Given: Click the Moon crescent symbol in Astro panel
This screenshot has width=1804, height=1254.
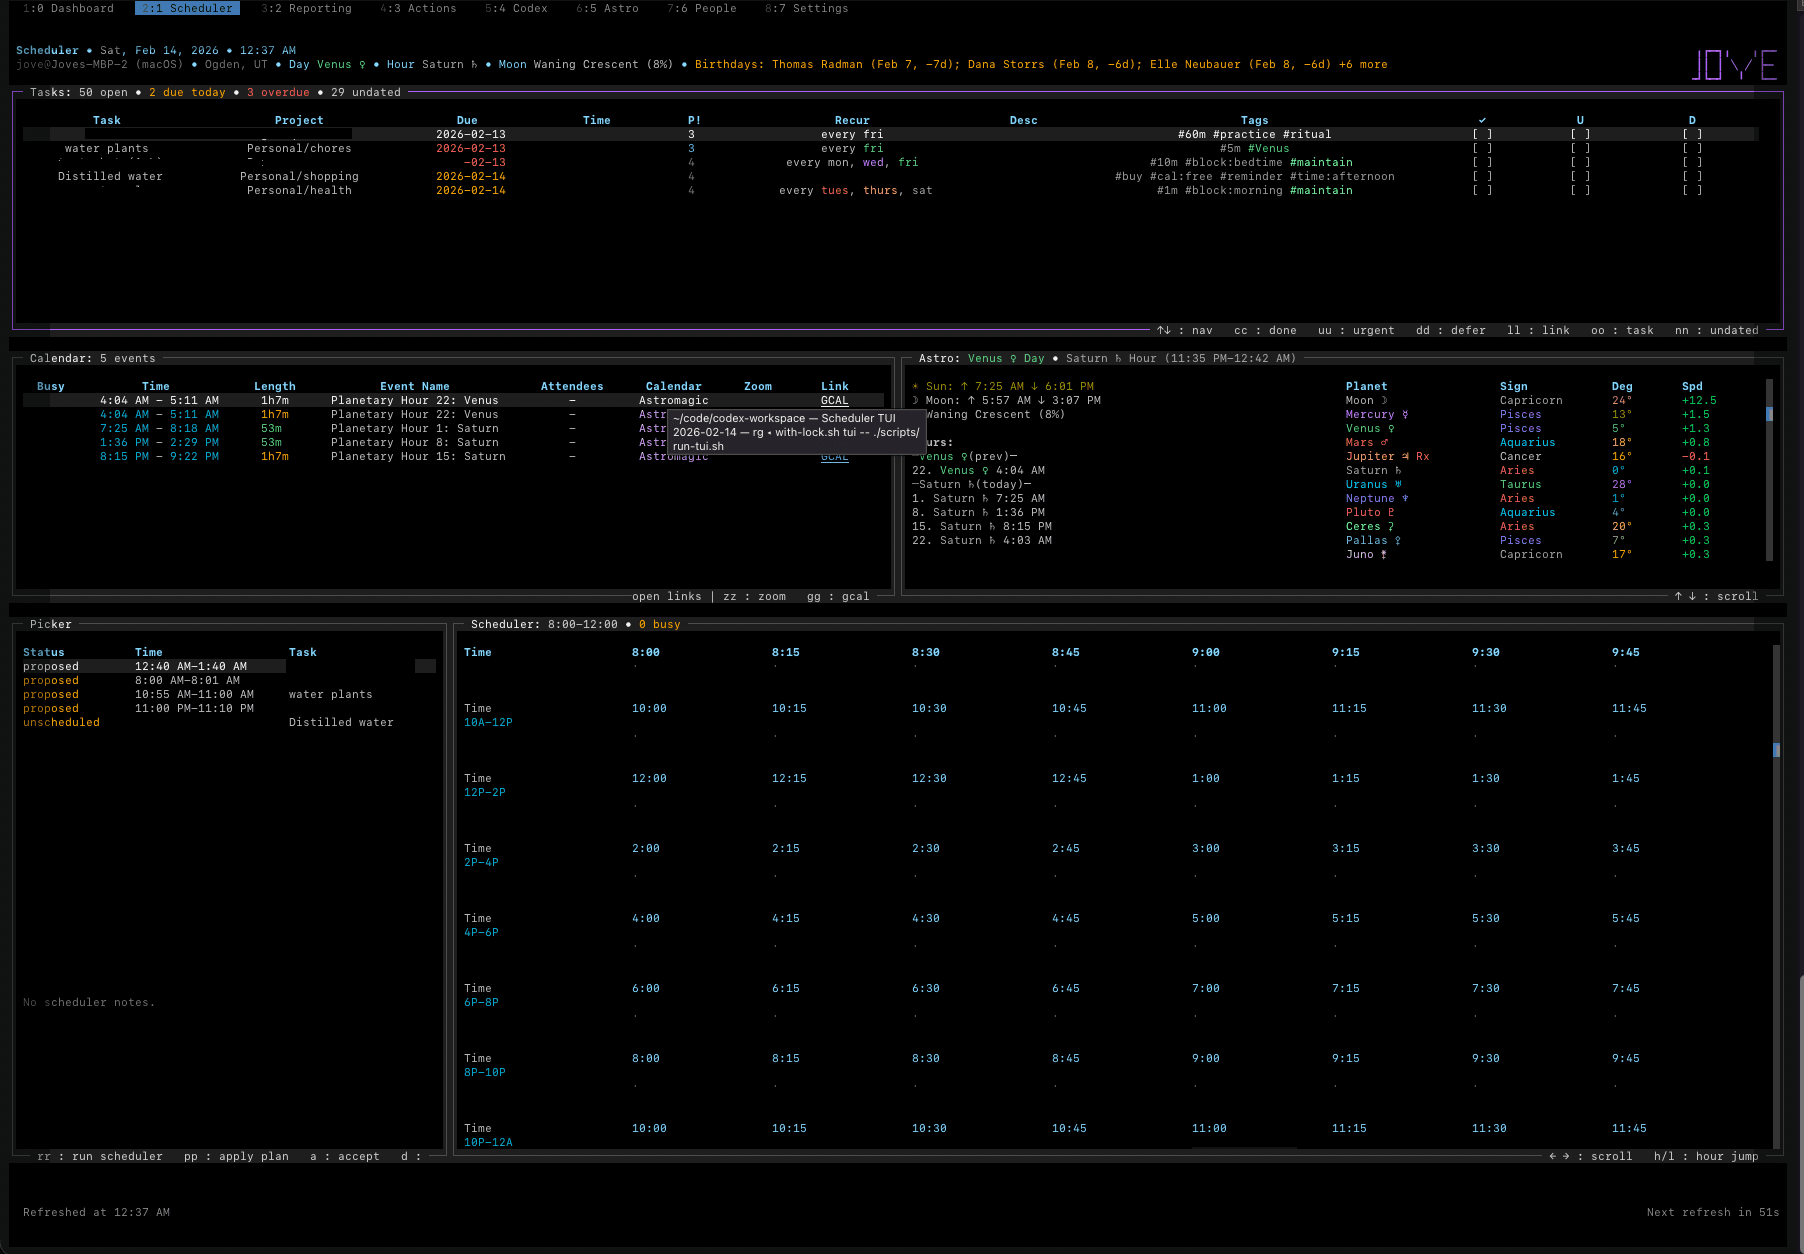Looking at the screenshot, I should tap(916, 401).
